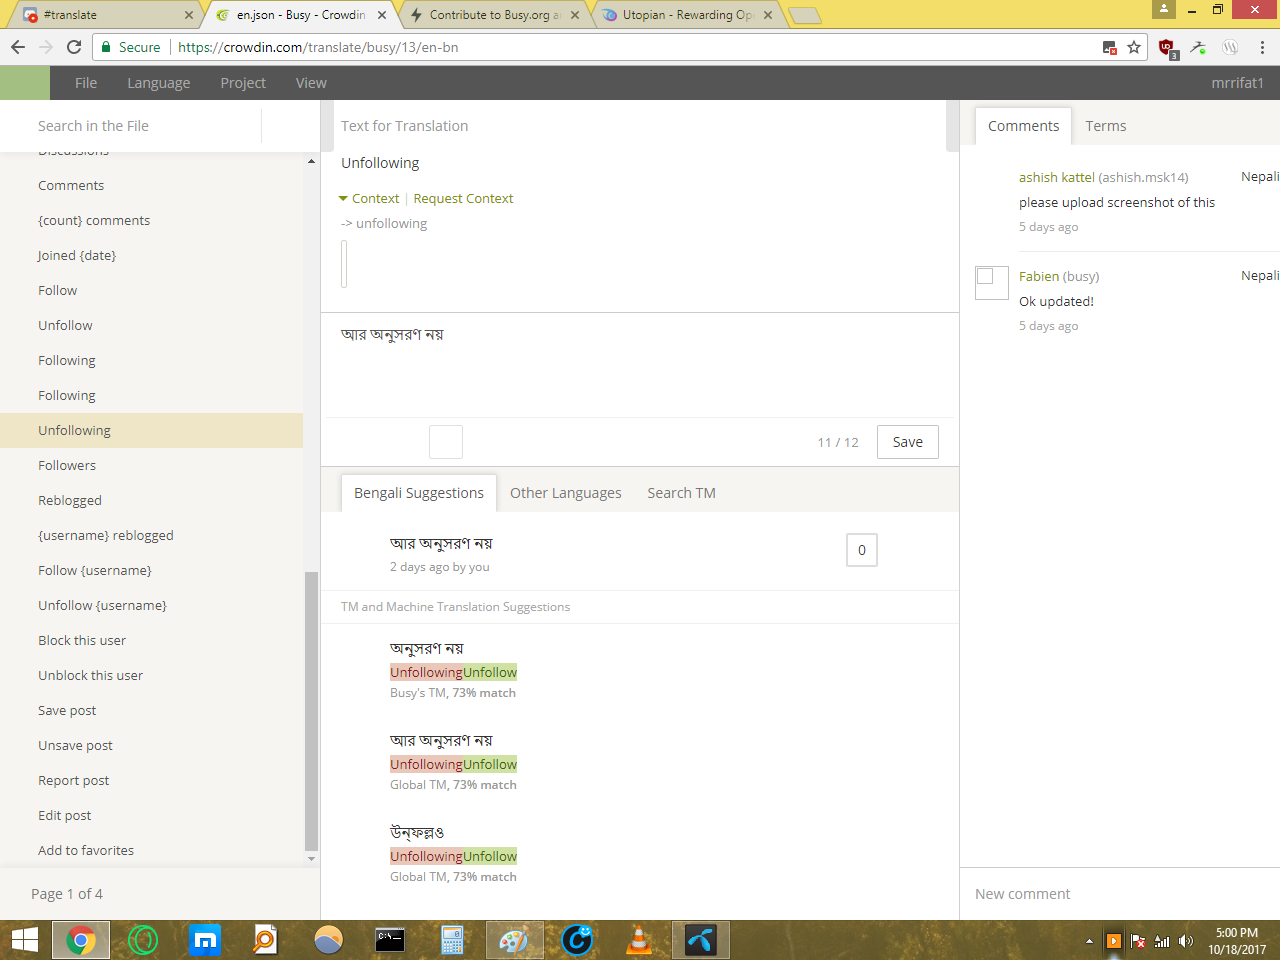
Task: Reload the Crowdin page
Action: (74, 47)
